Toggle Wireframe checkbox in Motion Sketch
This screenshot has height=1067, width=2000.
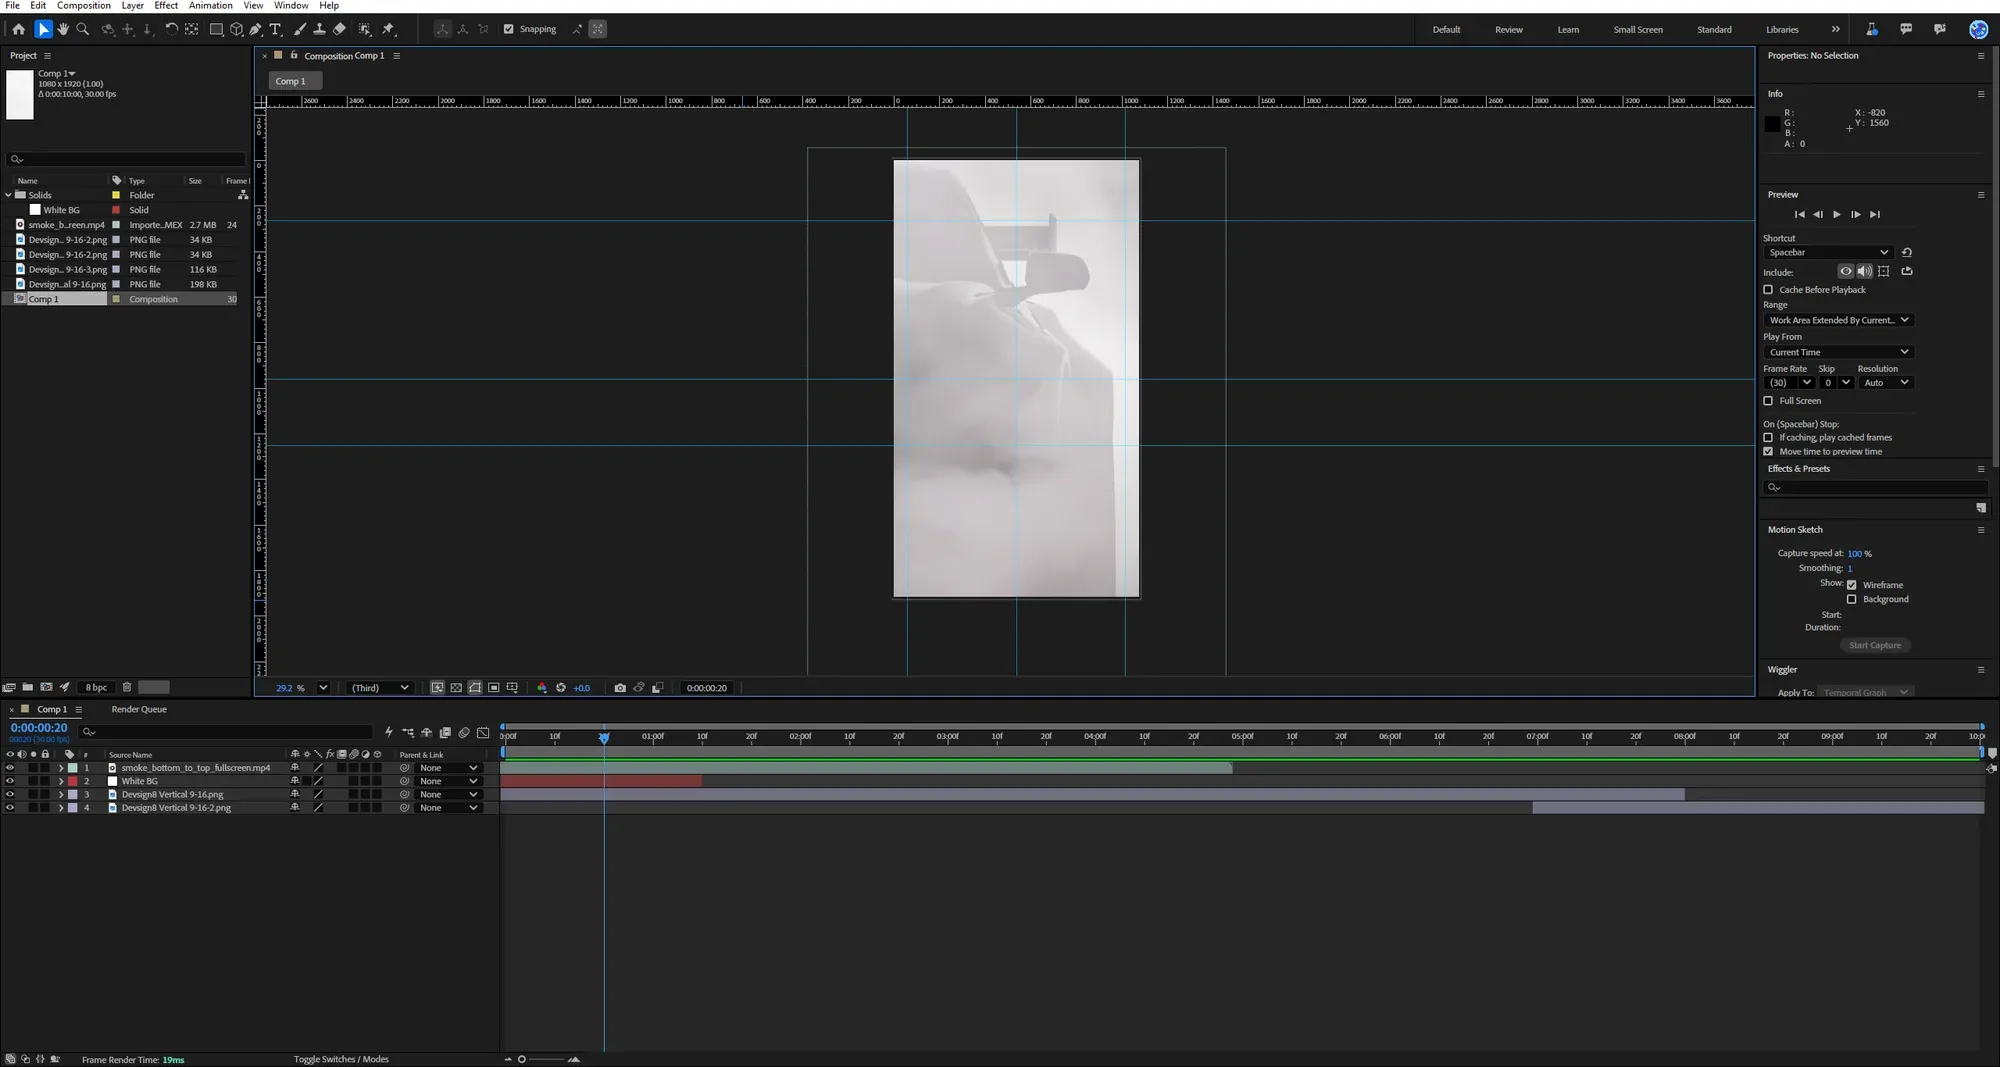tap(1852, 585)
